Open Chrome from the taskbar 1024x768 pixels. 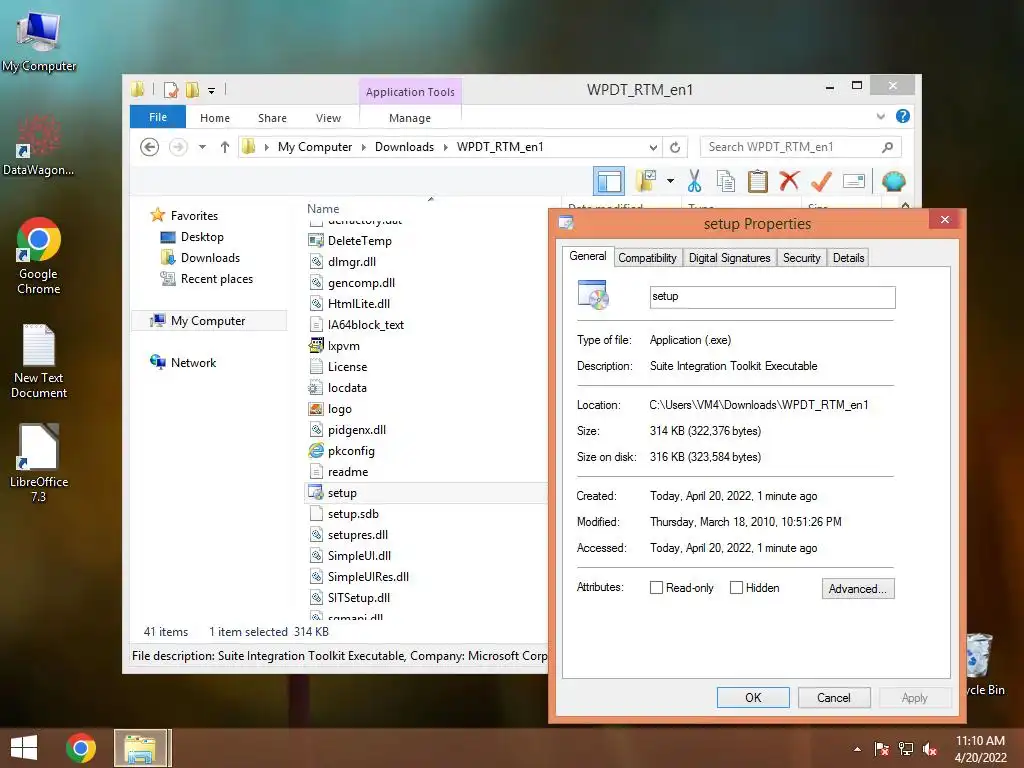81,748
